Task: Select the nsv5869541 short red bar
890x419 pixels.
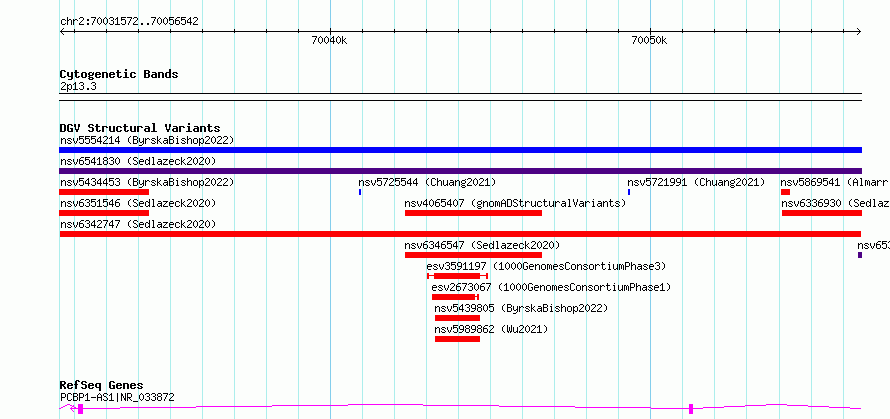Action: pos(786,192)
